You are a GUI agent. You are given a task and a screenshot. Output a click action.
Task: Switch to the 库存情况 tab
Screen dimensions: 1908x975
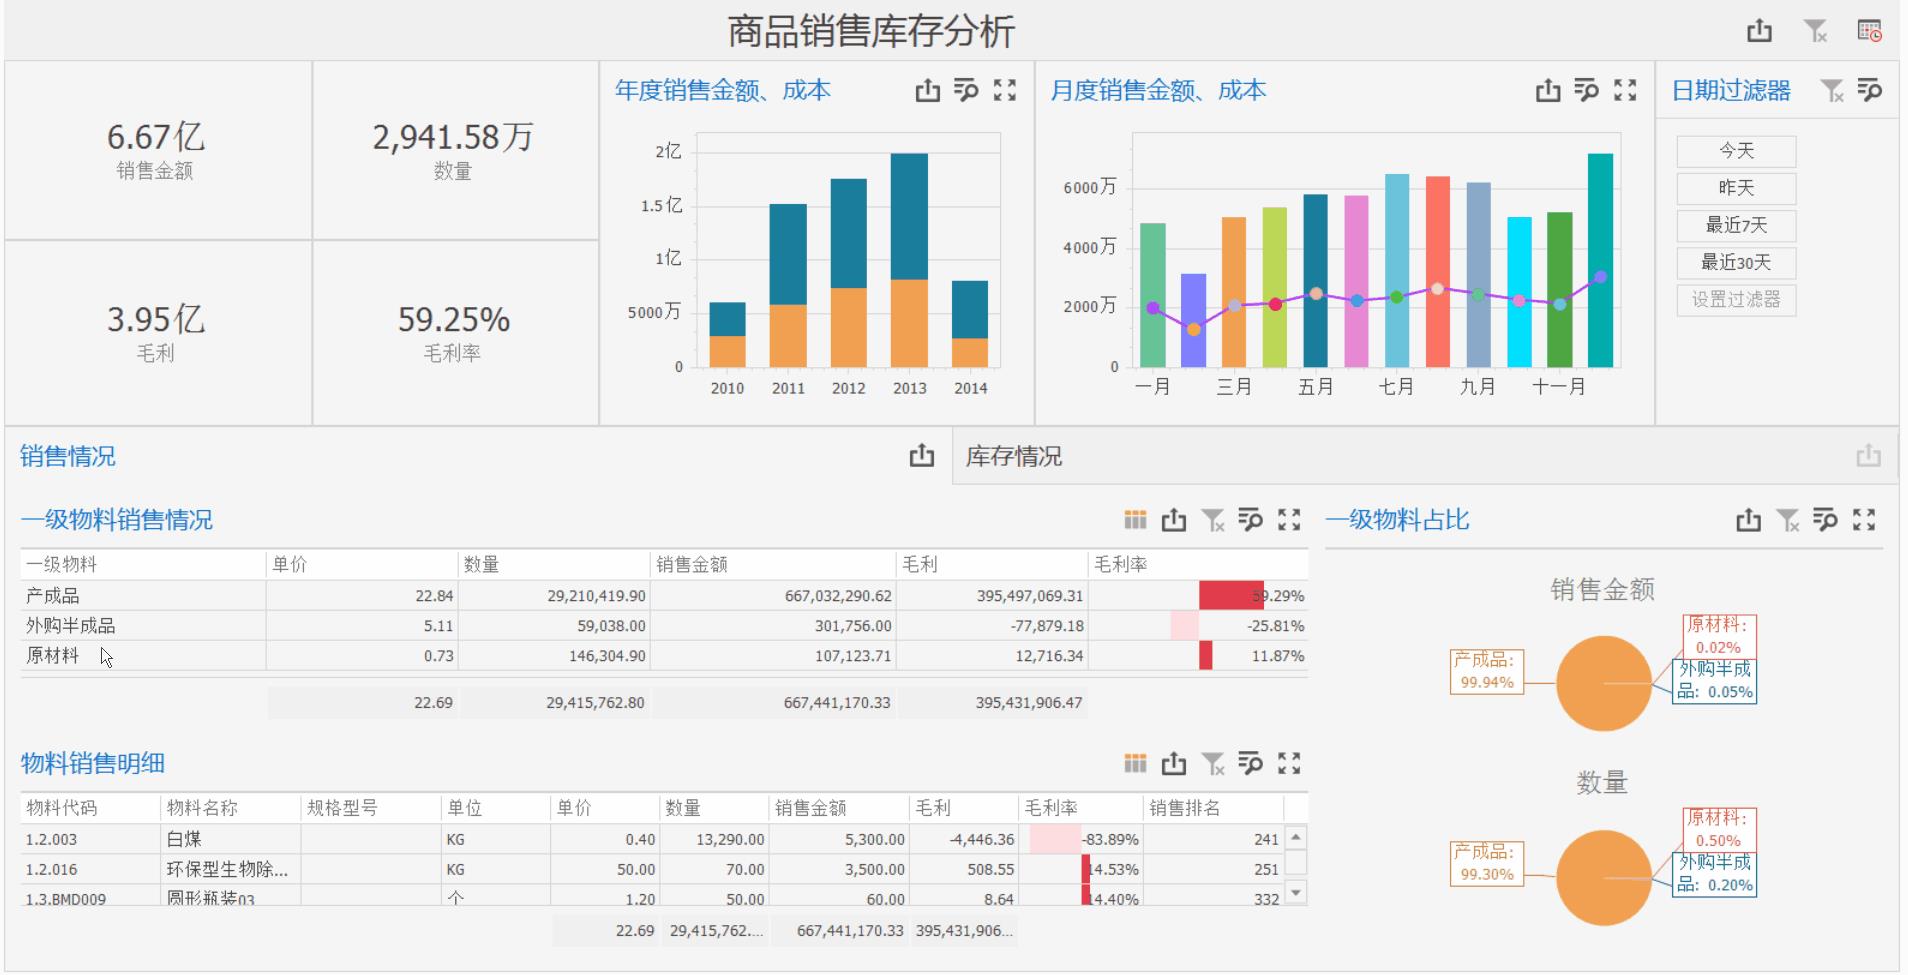(x=1013, y=457)
